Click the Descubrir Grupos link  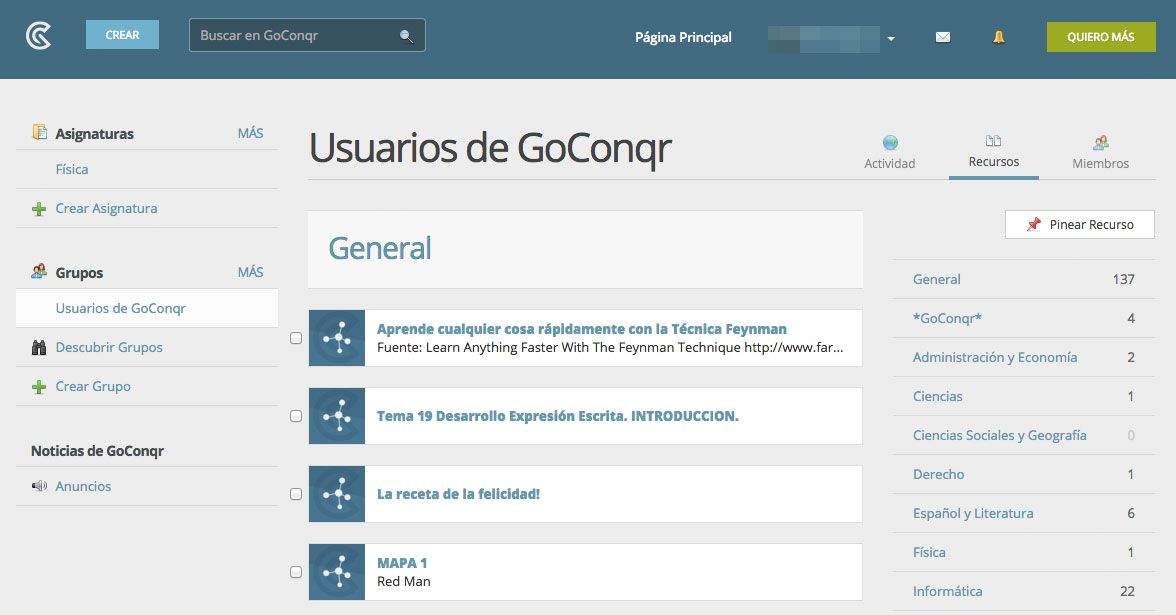(109, 347)
